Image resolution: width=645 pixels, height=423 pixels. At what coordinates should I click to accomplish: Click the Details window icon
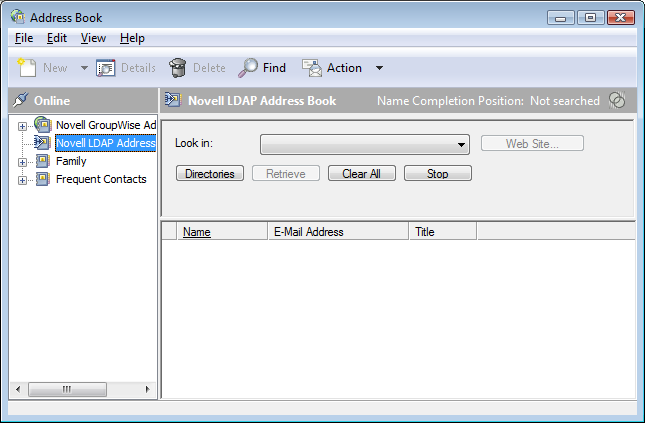click(106, 68)
